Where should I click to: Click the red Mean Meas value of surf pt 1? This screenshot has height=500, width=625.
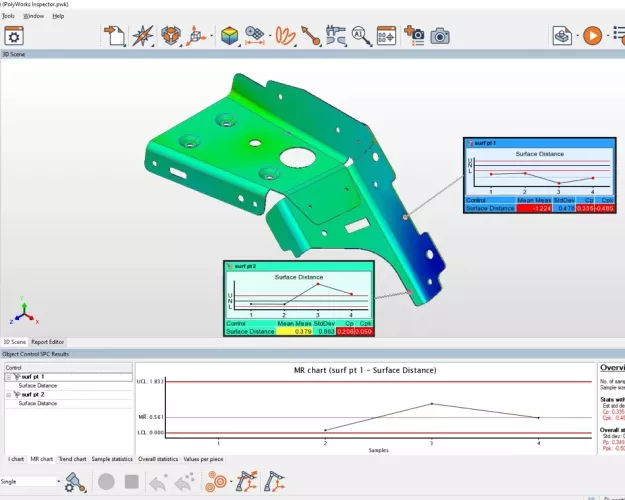click(534, 208)
